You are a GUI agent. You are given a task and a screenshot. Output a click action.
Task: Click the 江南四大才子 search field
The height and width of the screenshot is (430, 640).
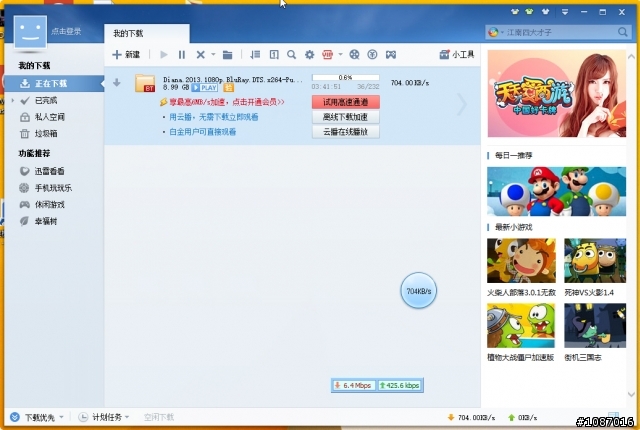click(559, 32)
